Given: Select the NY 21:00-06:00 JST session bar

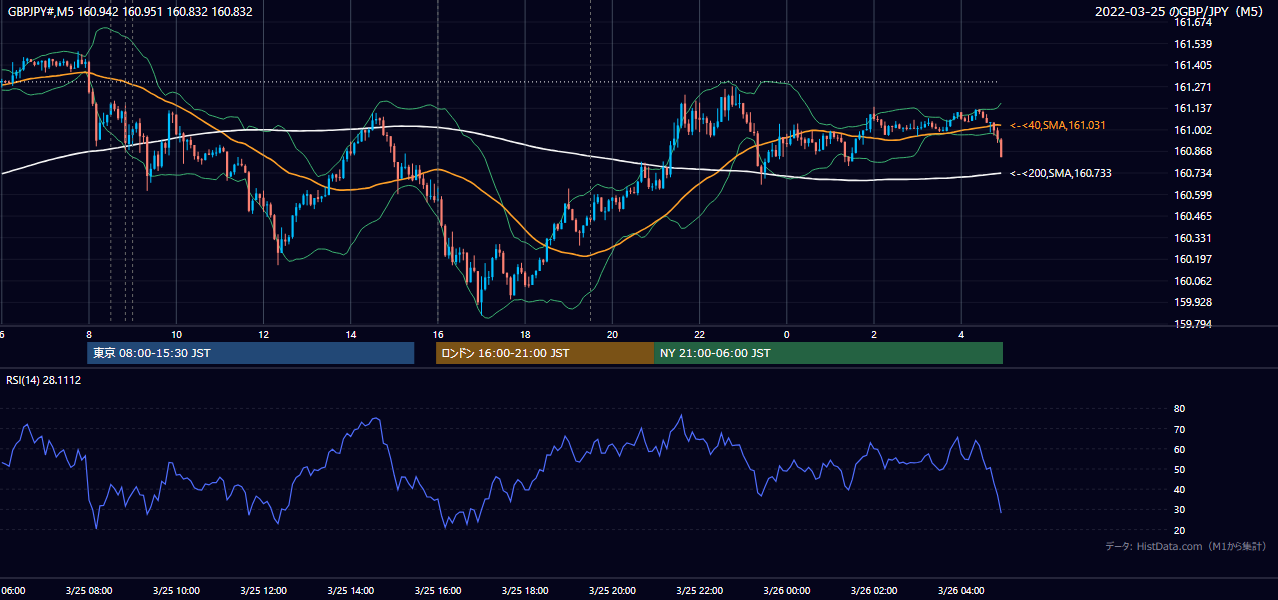Looking at the screenshot, I should (x=828, y=353).
